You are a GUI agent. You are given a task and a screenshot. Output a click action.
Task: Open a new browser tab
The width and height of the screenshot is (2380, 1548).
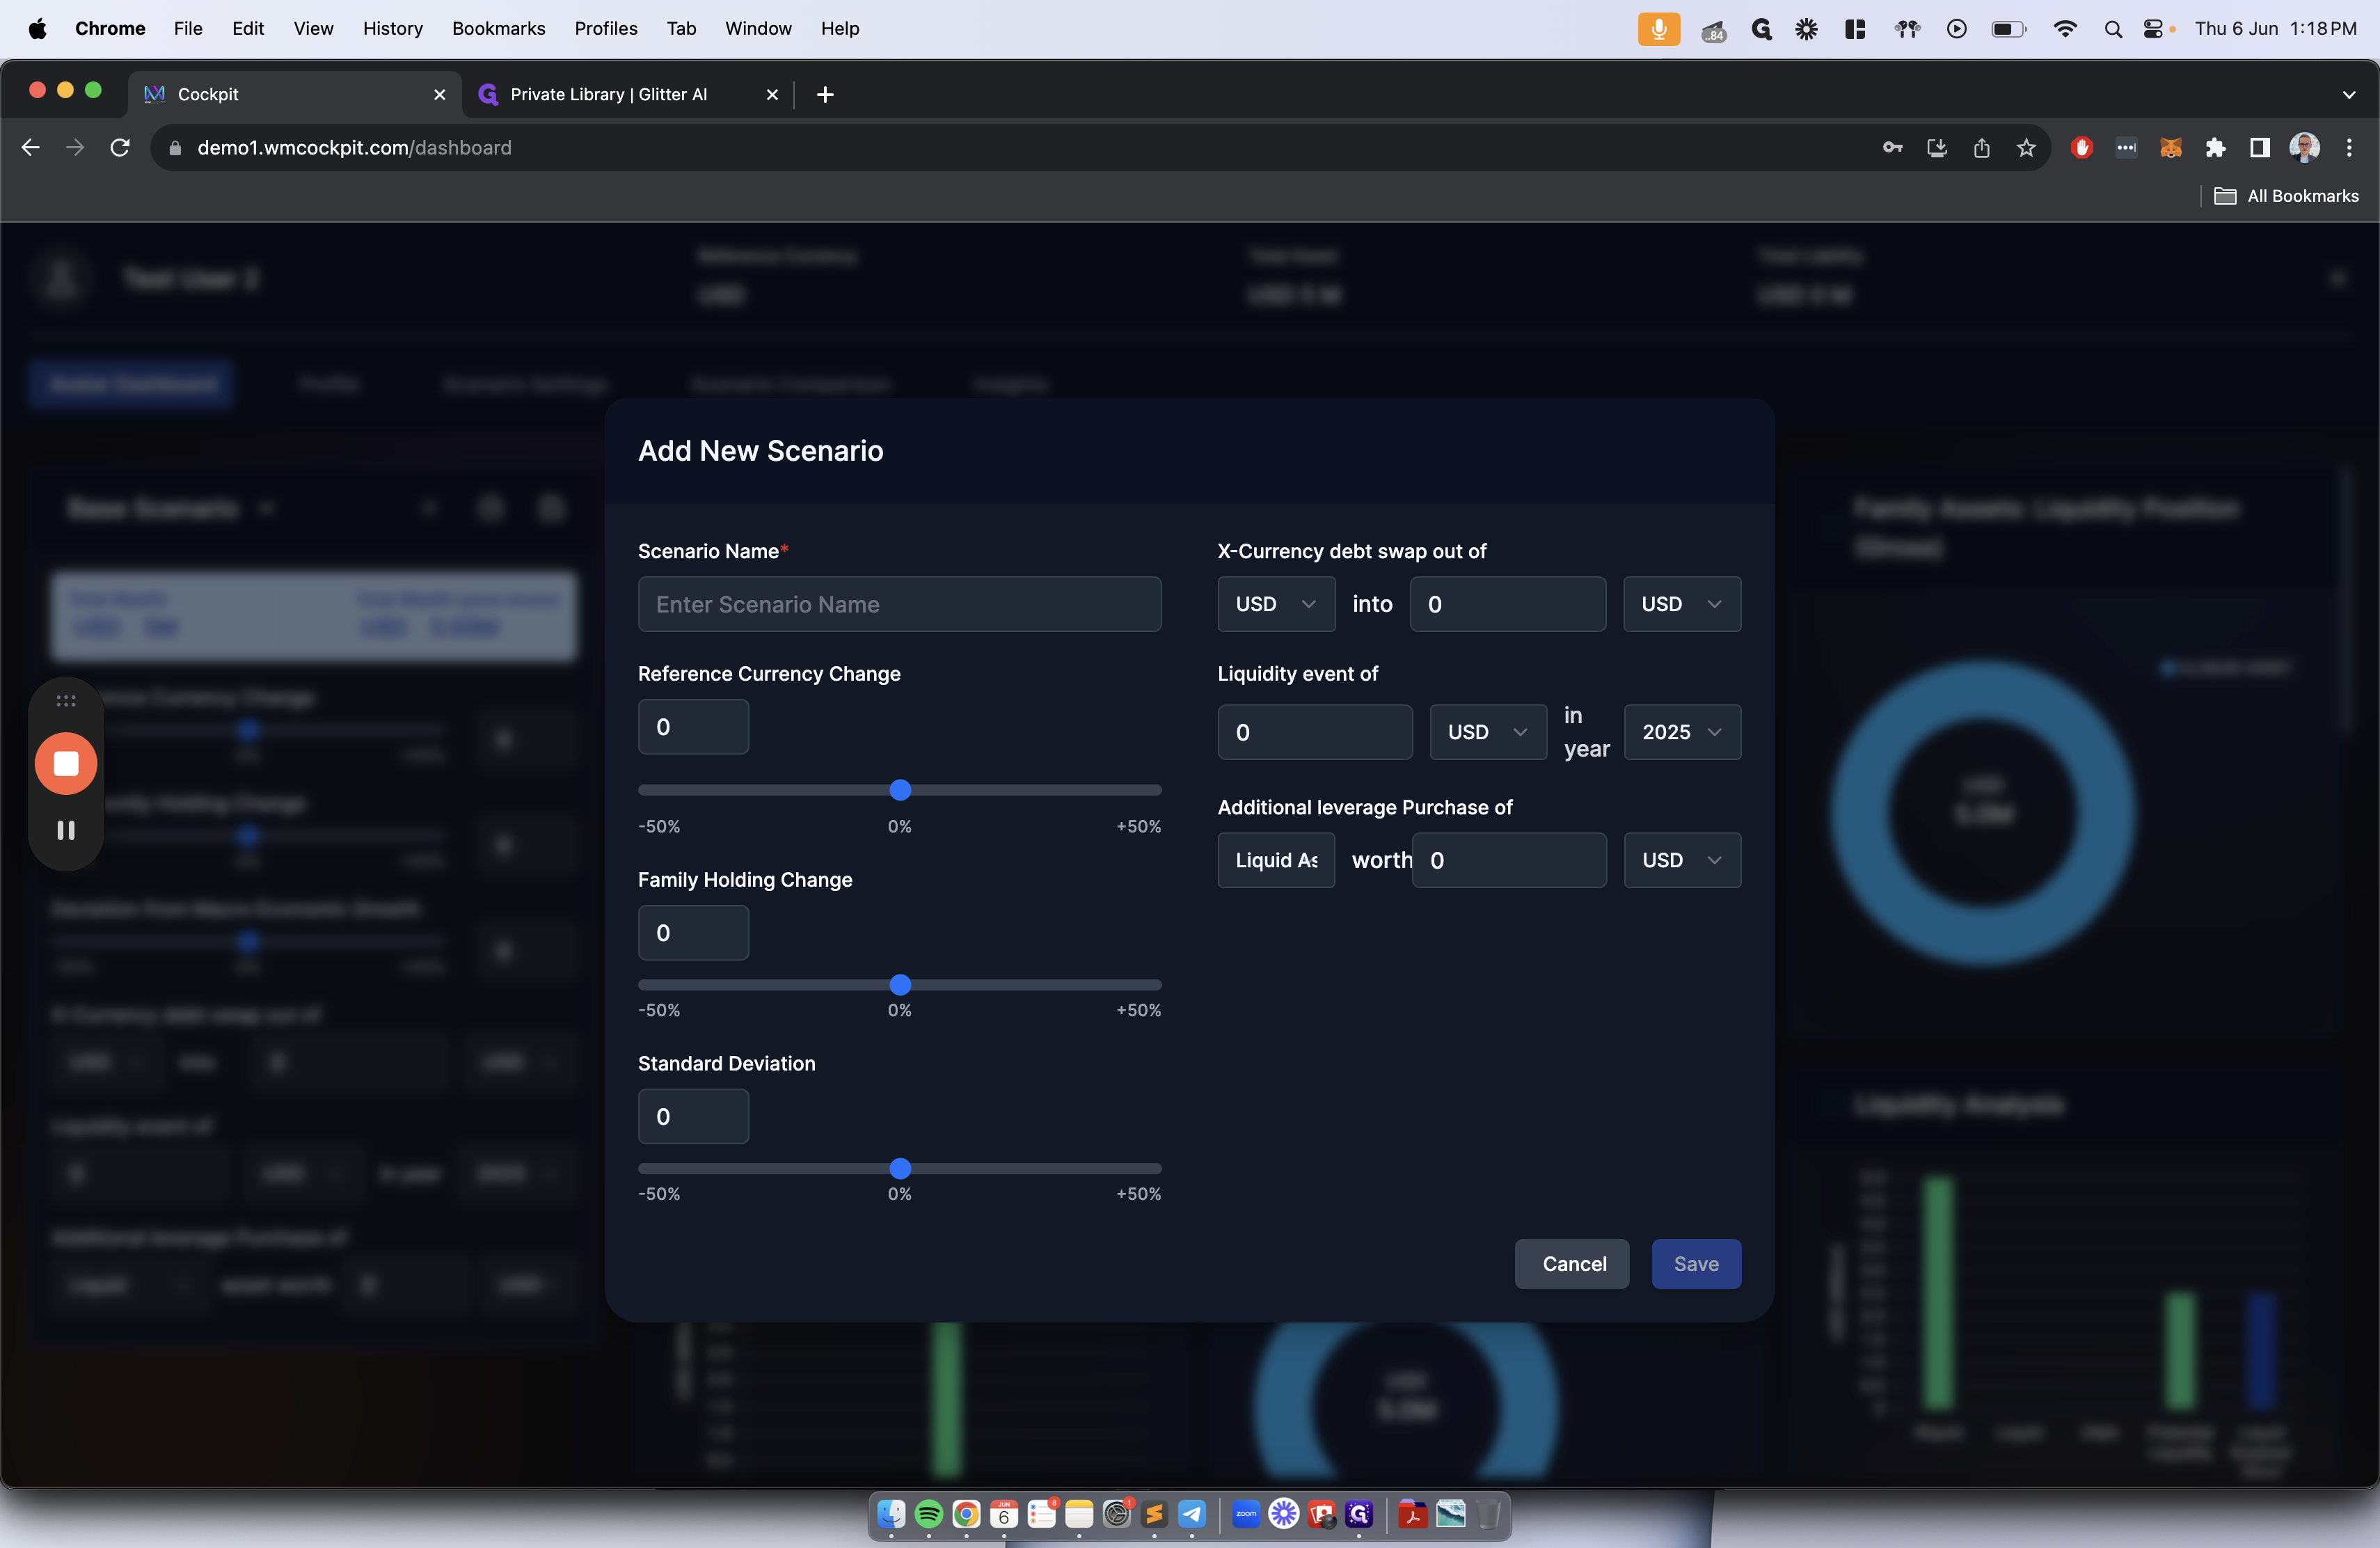[x=825, y=94]
